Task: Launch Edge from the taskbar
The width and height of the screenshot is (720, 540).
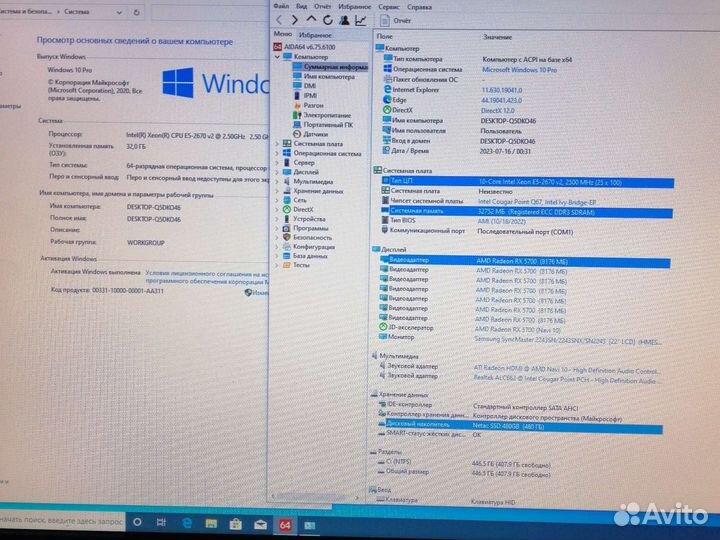Action: pos(186,523)
